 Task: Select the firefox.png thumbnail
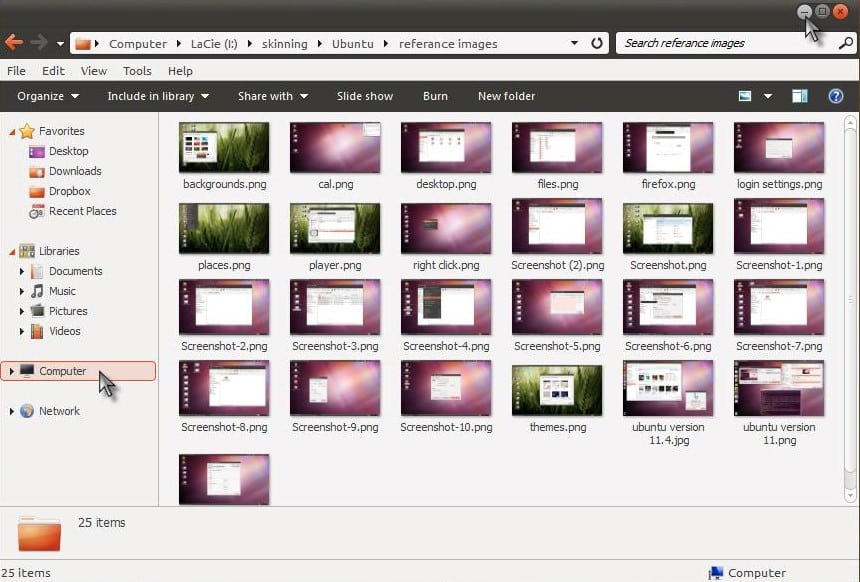(x=667, y=148)
